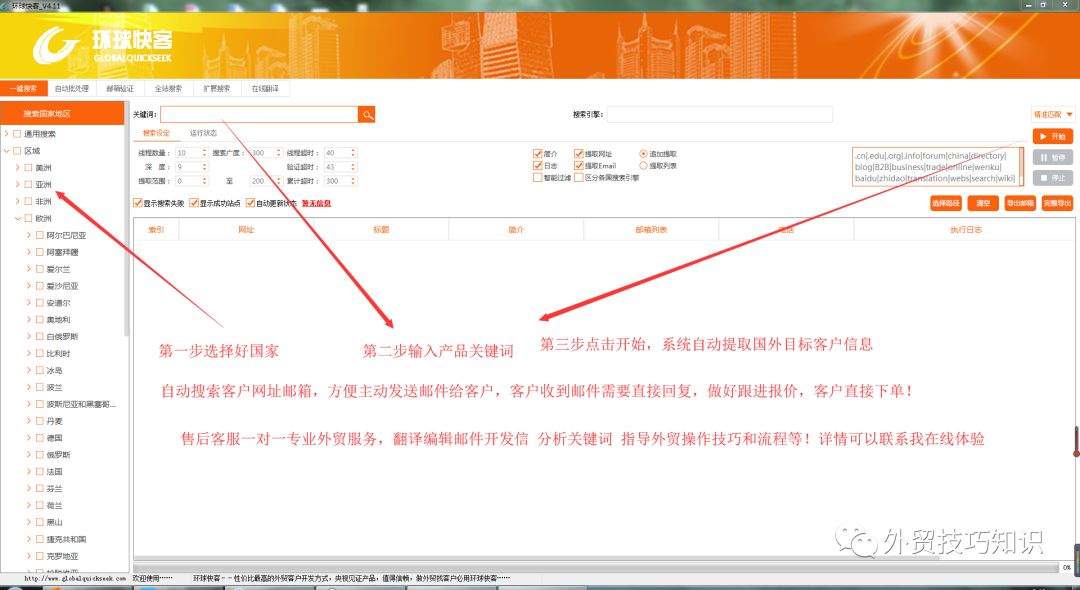Click the red 暂无信息 link
Screen dimensions: 1080x590
pos(316,202)
